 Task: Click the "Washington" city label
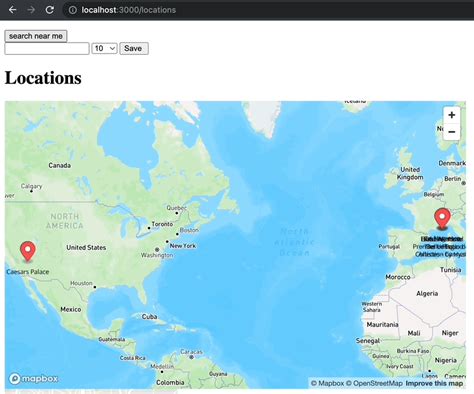[x=157, y=255]
